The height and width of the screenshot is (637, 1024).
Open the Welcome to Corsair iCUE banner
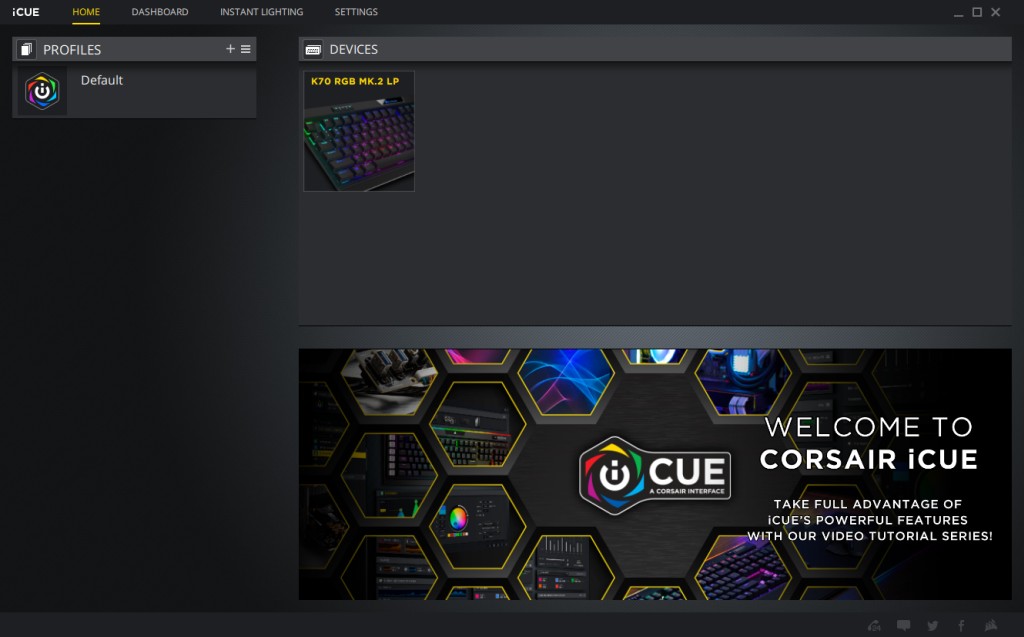pyautogui.click(x=655, y=474)
